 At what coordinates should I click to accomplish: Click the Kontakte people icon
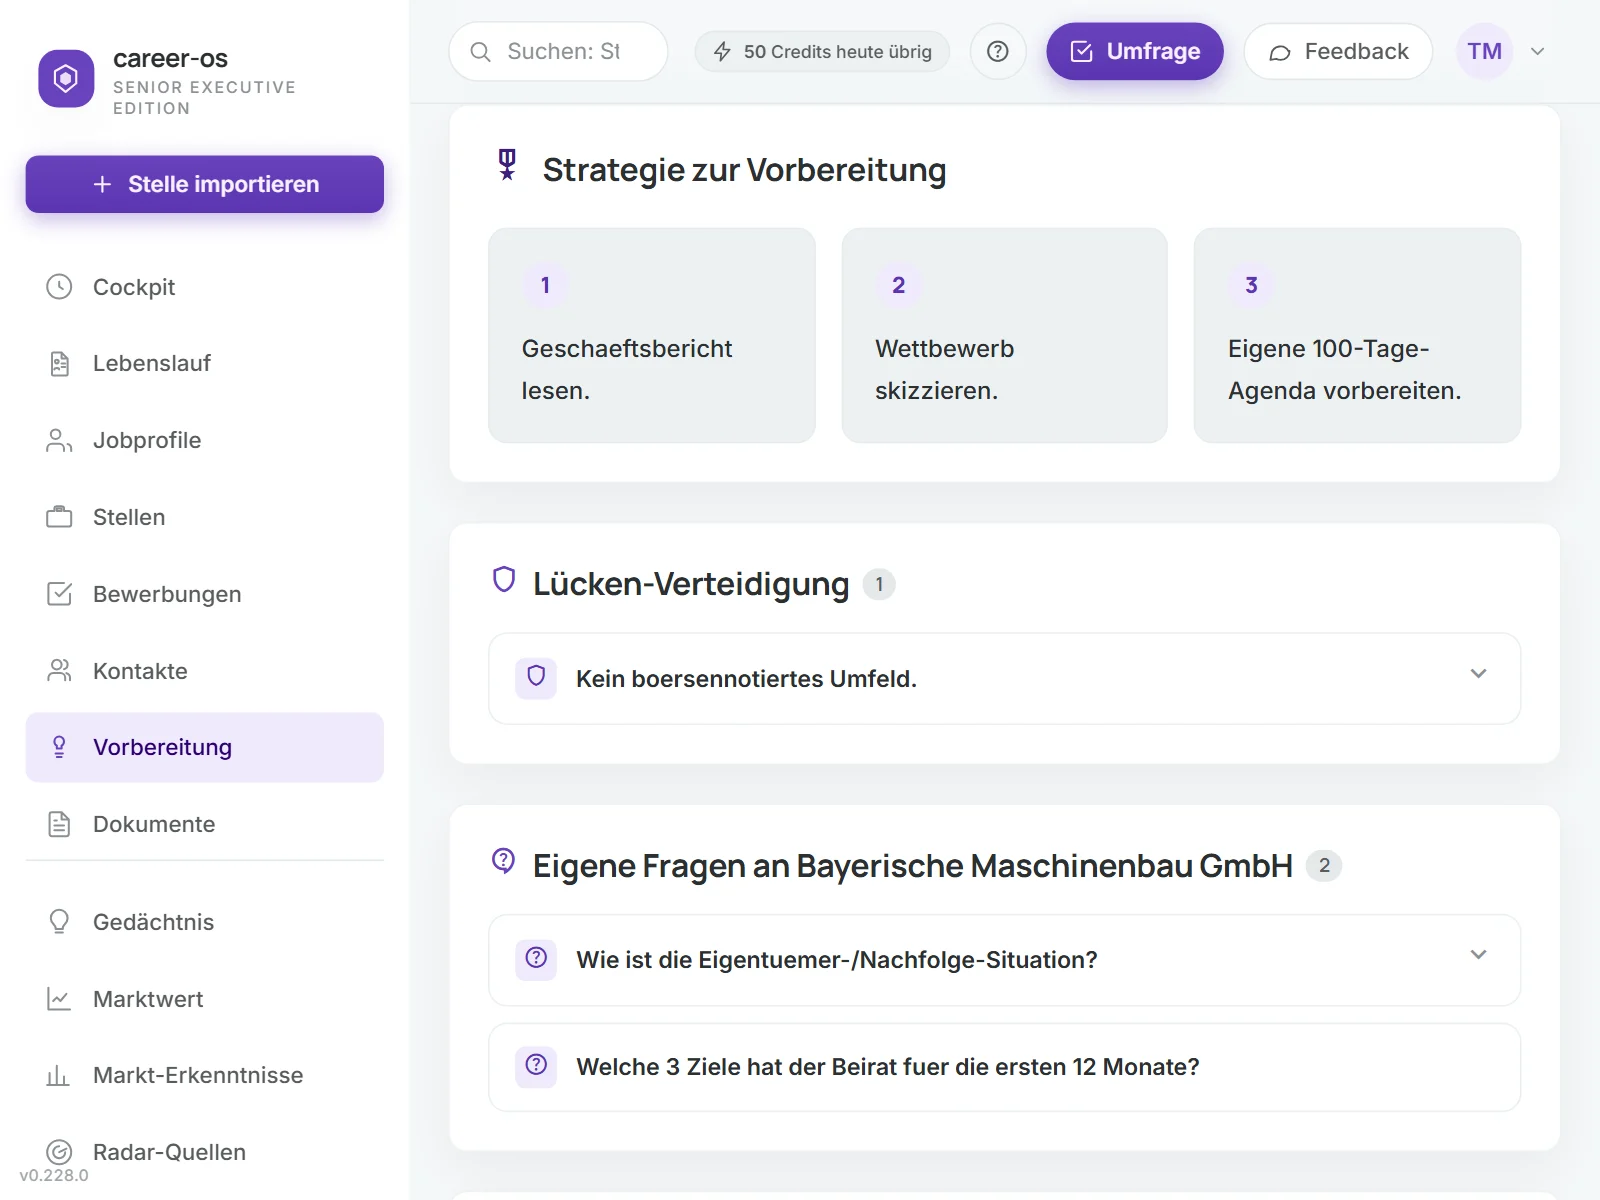[59, 671]
